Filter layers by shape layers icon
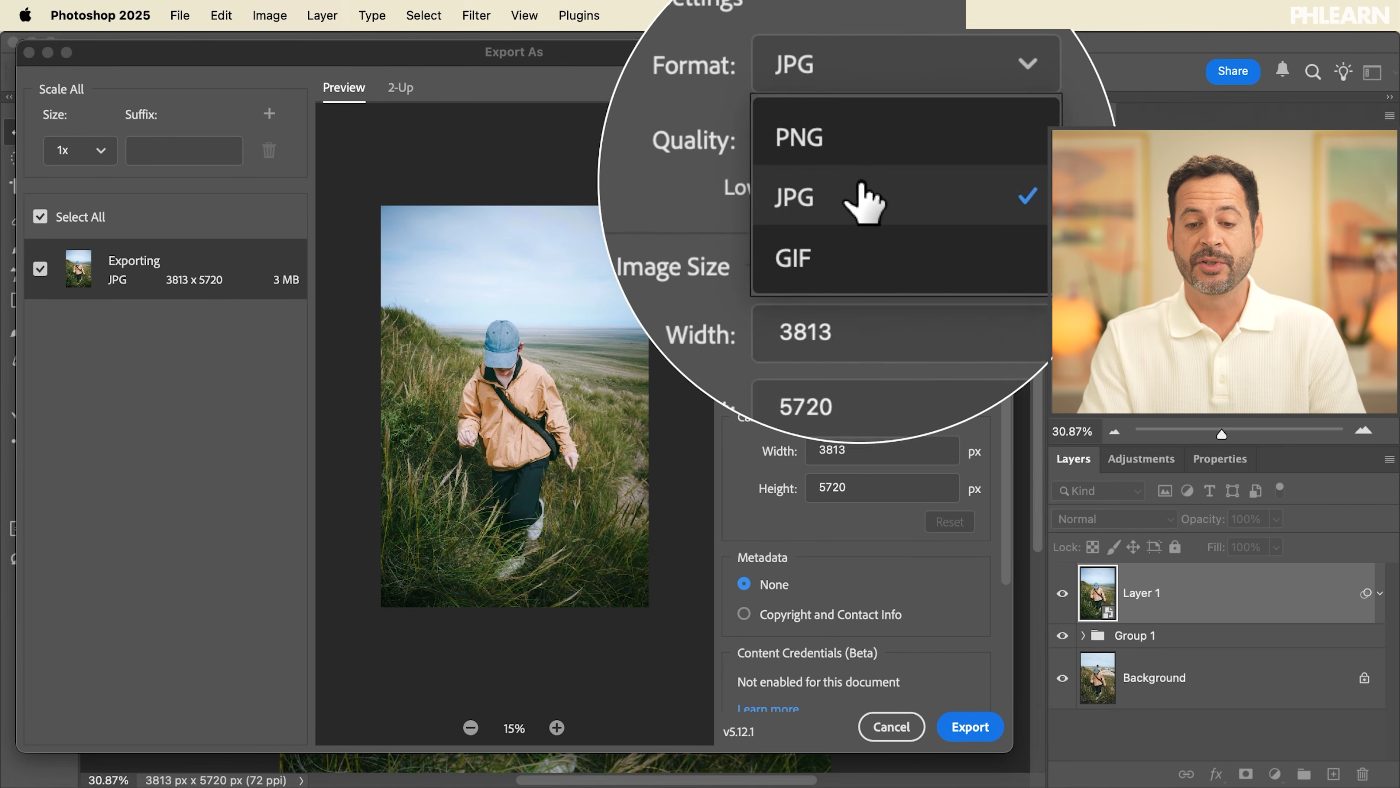Viewport: 1400px width, 788px height. 1232,491
